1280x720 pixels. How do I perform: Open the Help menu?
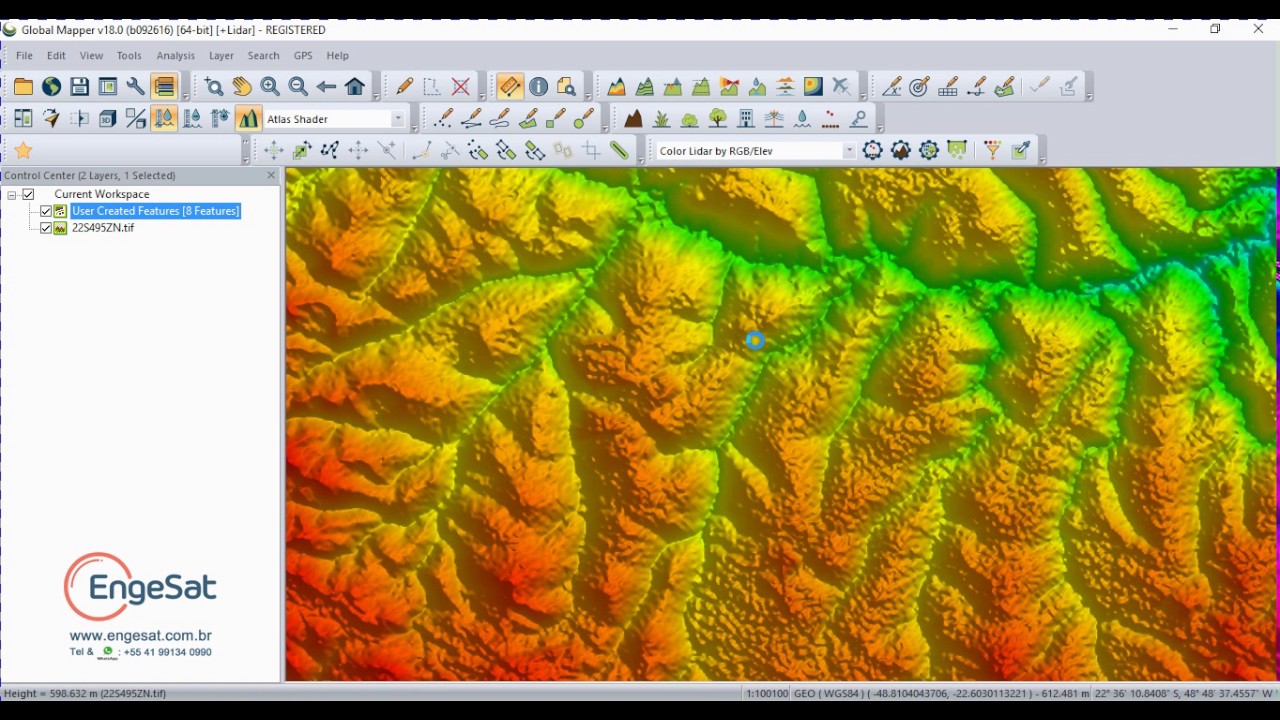click(337, 56)
